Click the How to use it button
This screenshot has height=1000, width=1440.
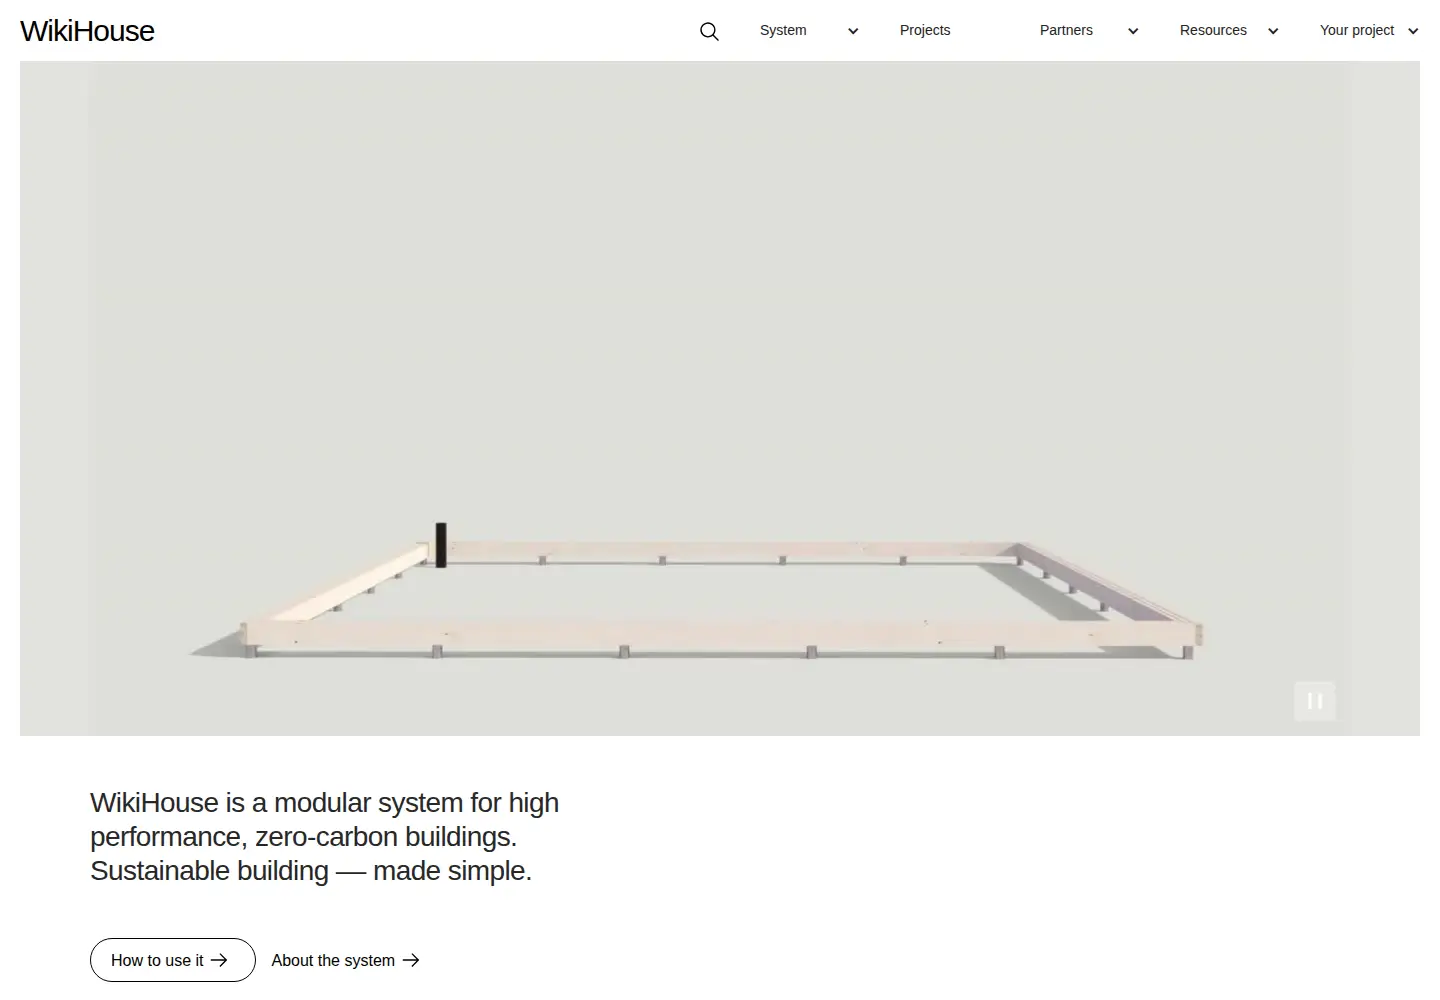click(173, 960)
